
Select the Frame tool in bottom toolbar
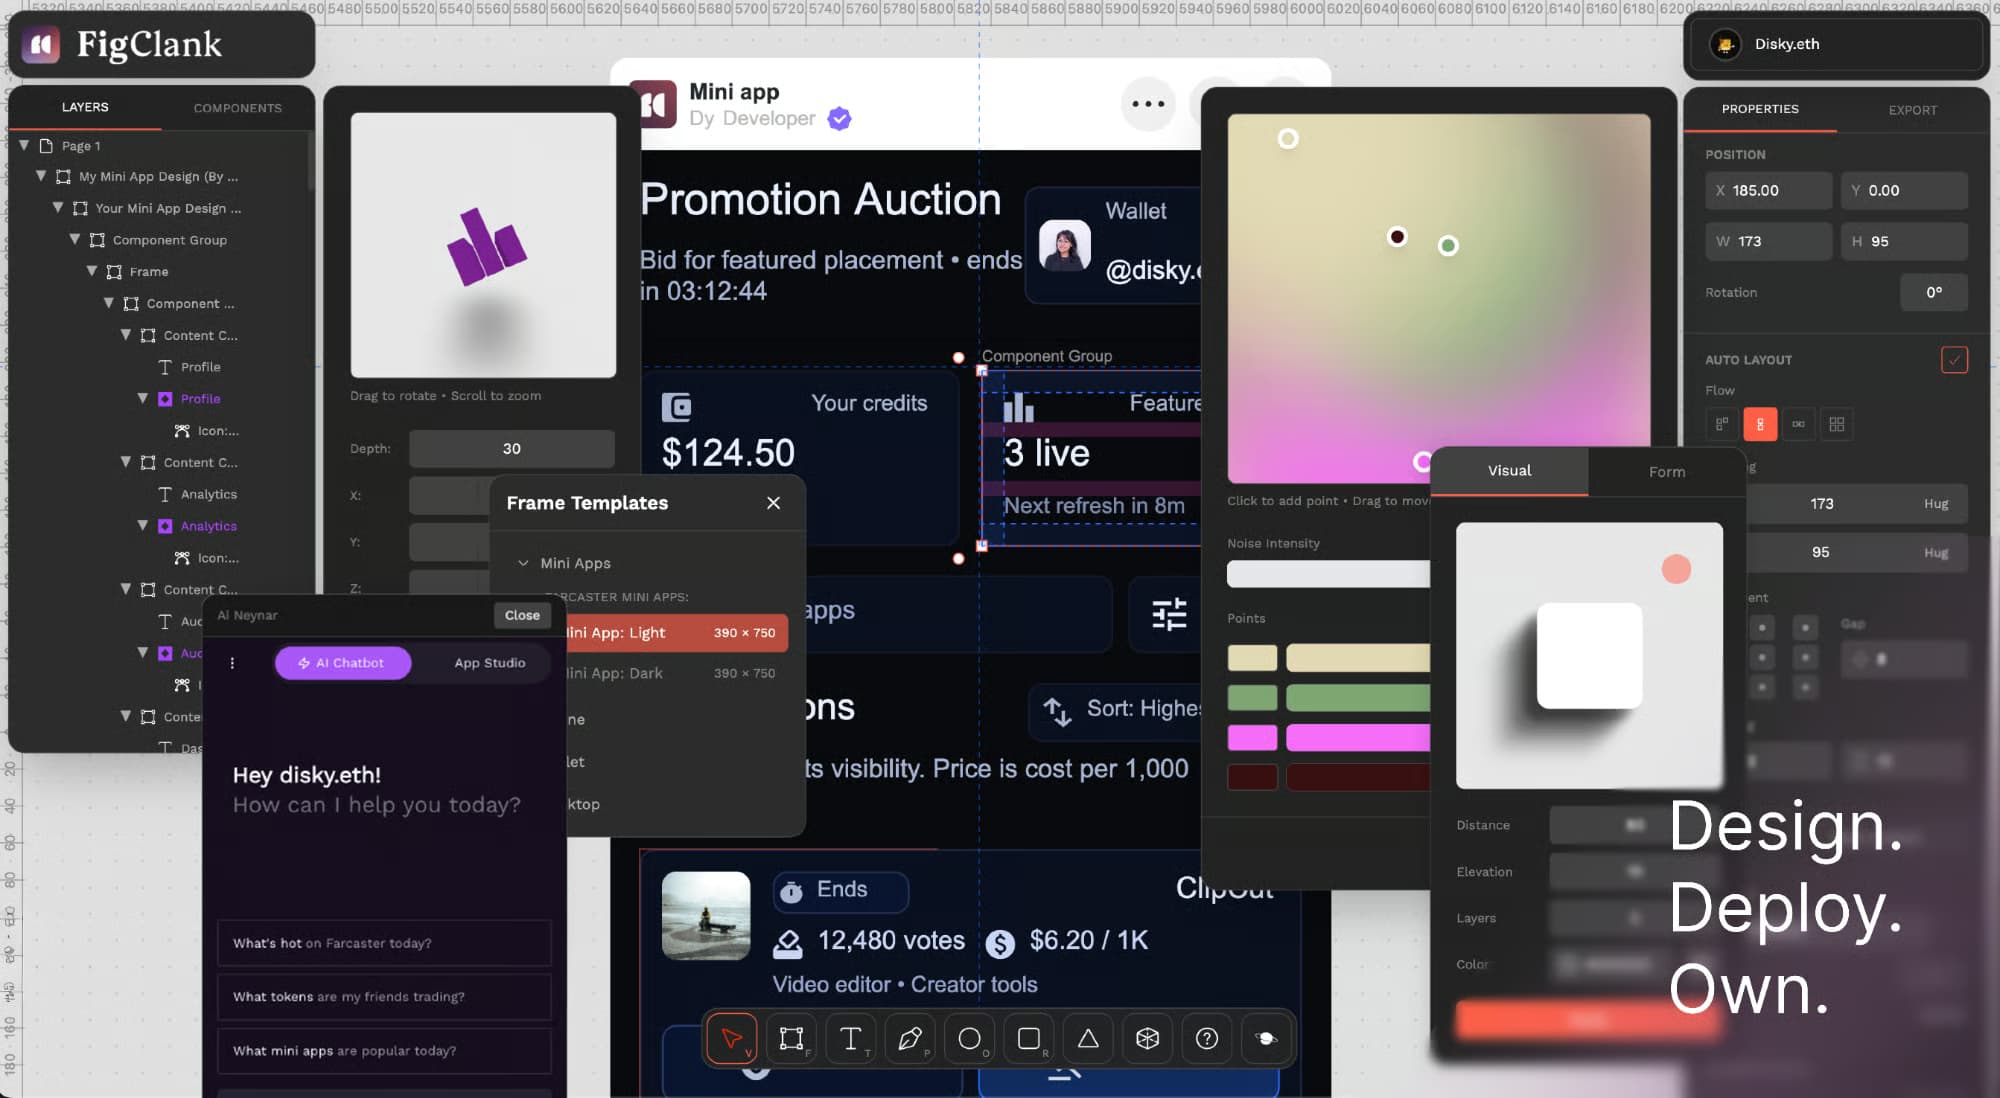[791, 1039]
